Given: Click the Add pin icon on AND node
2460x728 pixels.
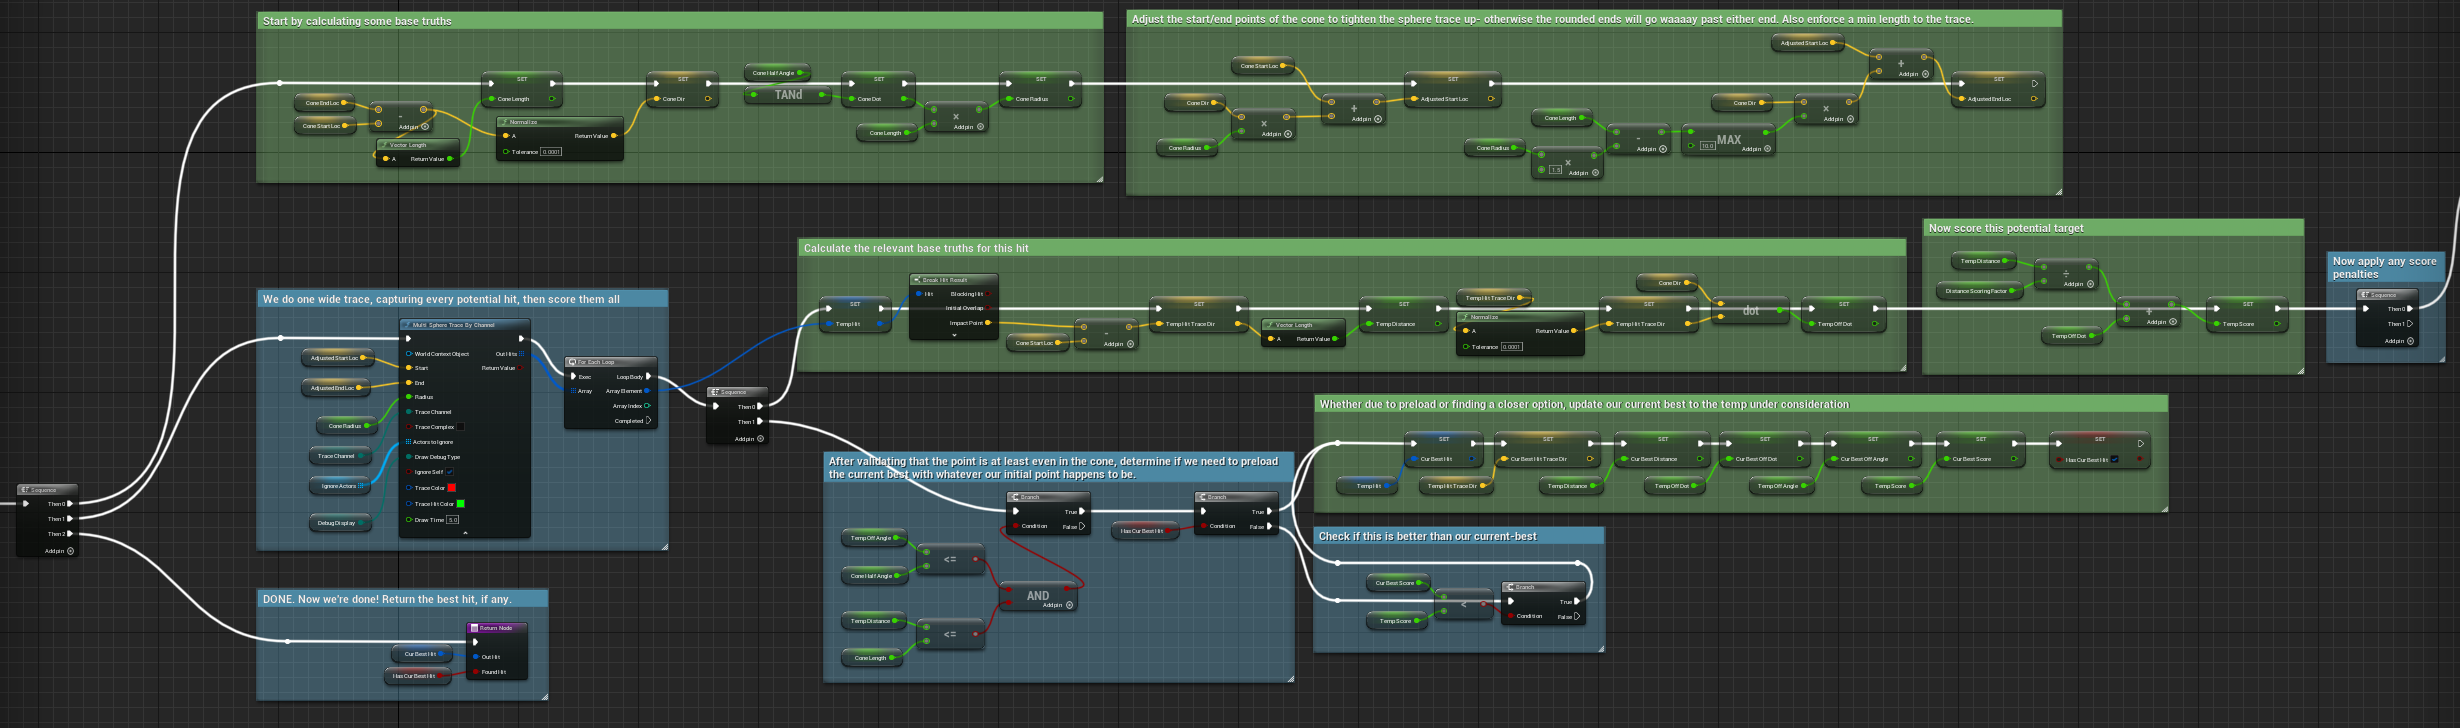Looking at the screenshot, I should pyautogui.click(x=1069, y=605).
